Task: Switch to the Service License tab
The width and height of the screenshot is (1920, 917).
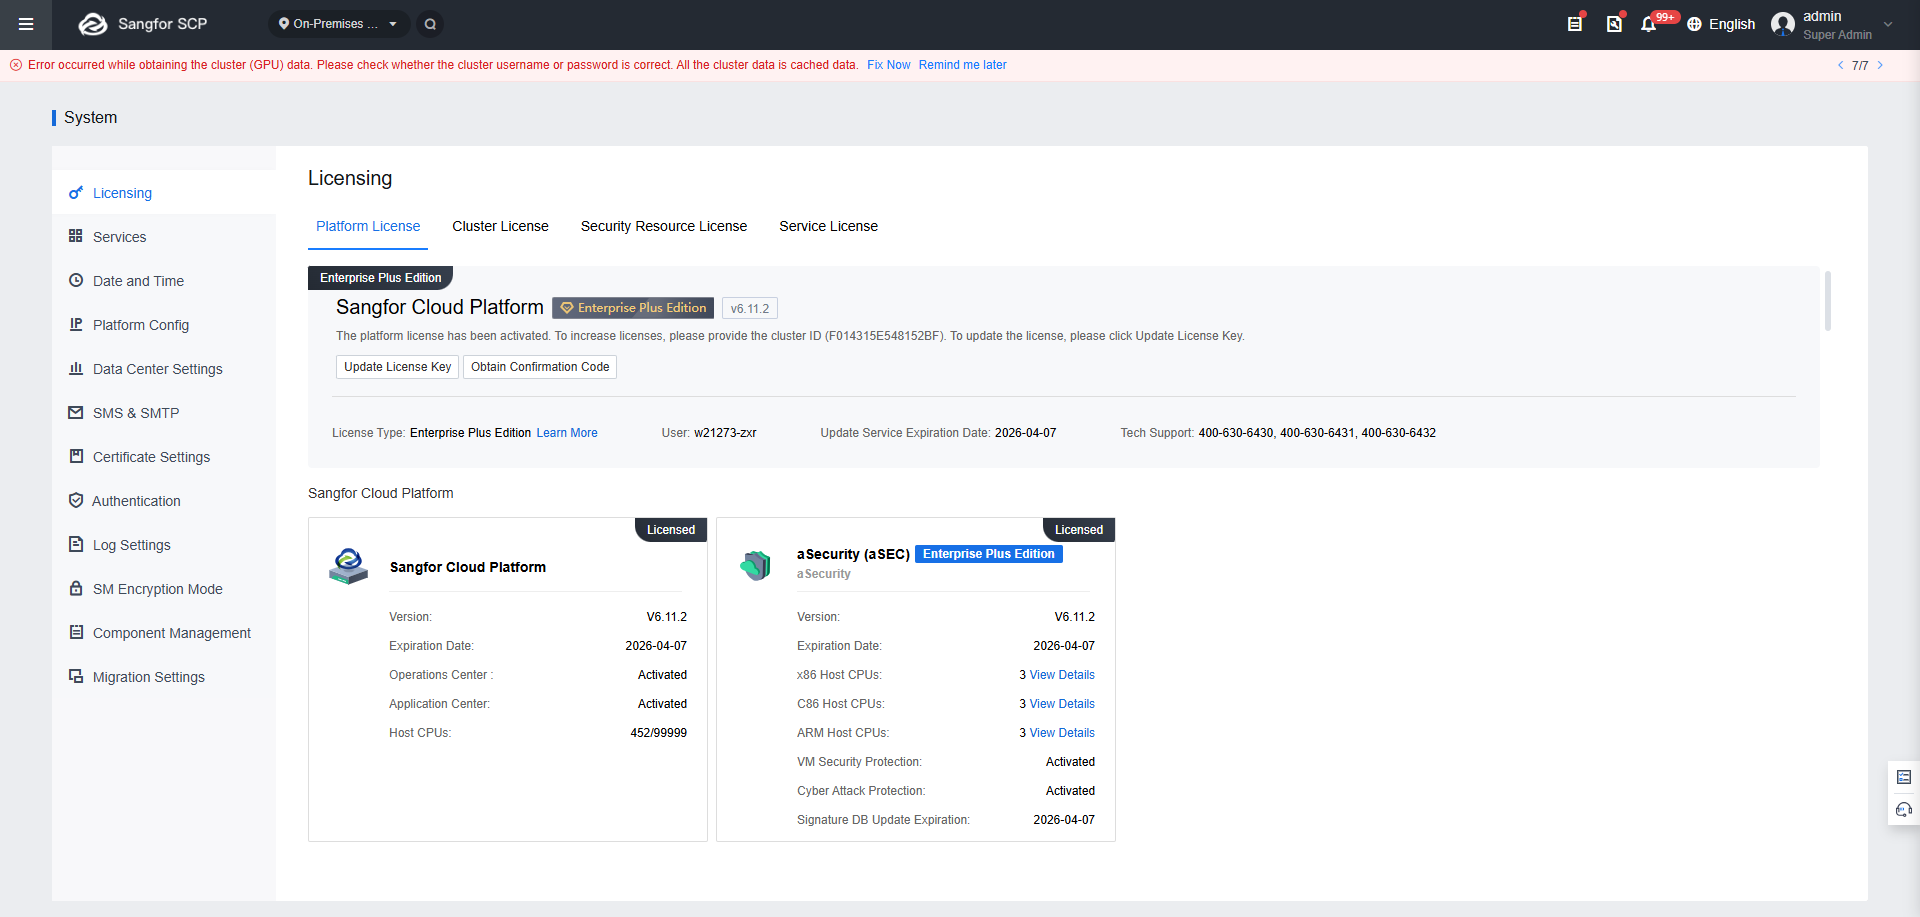Action: point(829,226)
